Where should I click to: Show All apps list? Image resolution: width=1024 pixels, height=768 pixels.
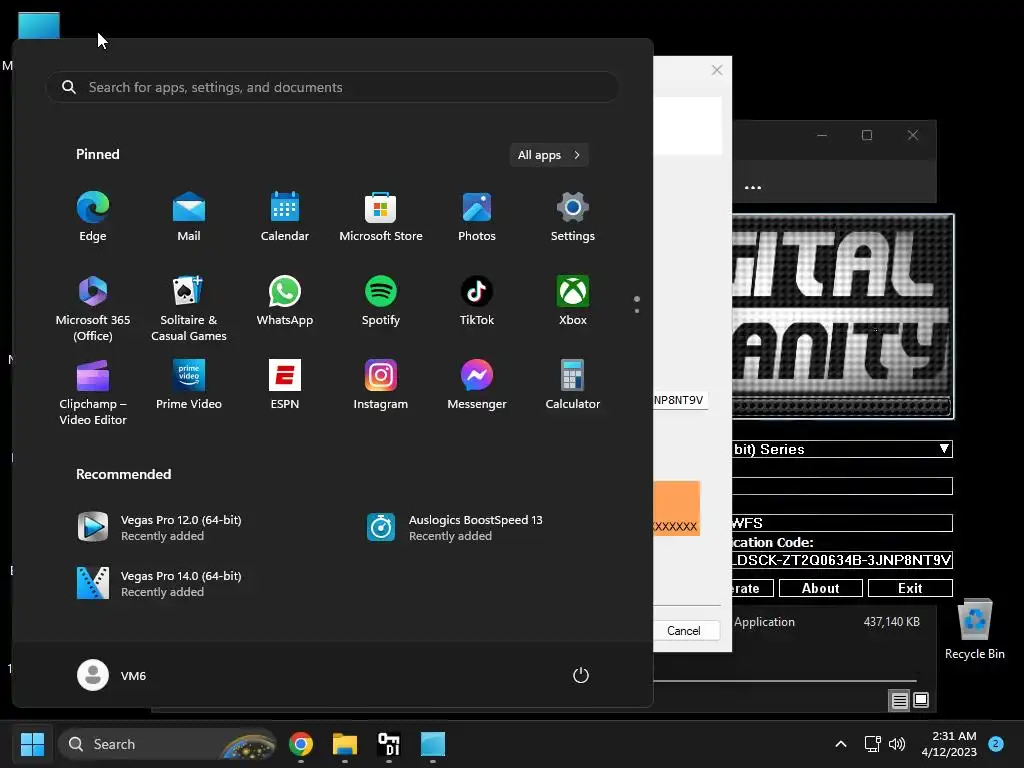pyautogui.click(x=549, y=155)
